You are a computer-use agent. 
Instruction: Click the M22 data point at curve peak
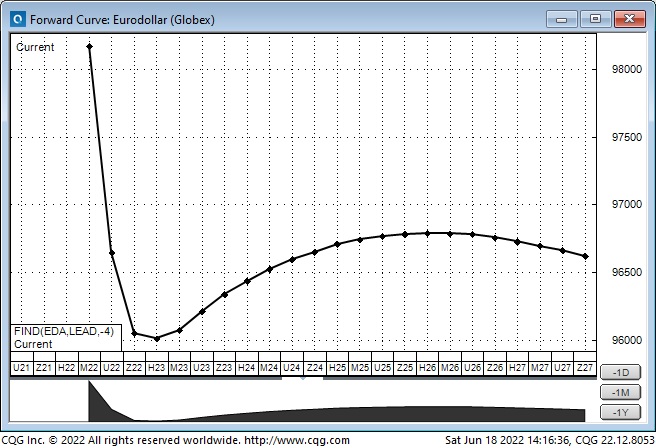90,46
